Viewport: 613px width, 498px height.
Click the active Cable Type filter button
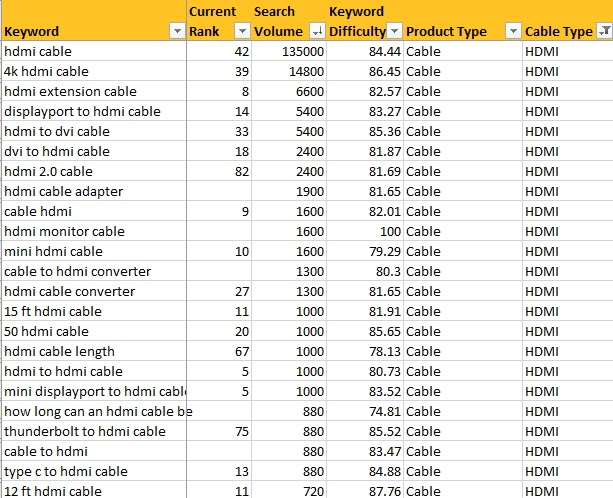[603, 31]
